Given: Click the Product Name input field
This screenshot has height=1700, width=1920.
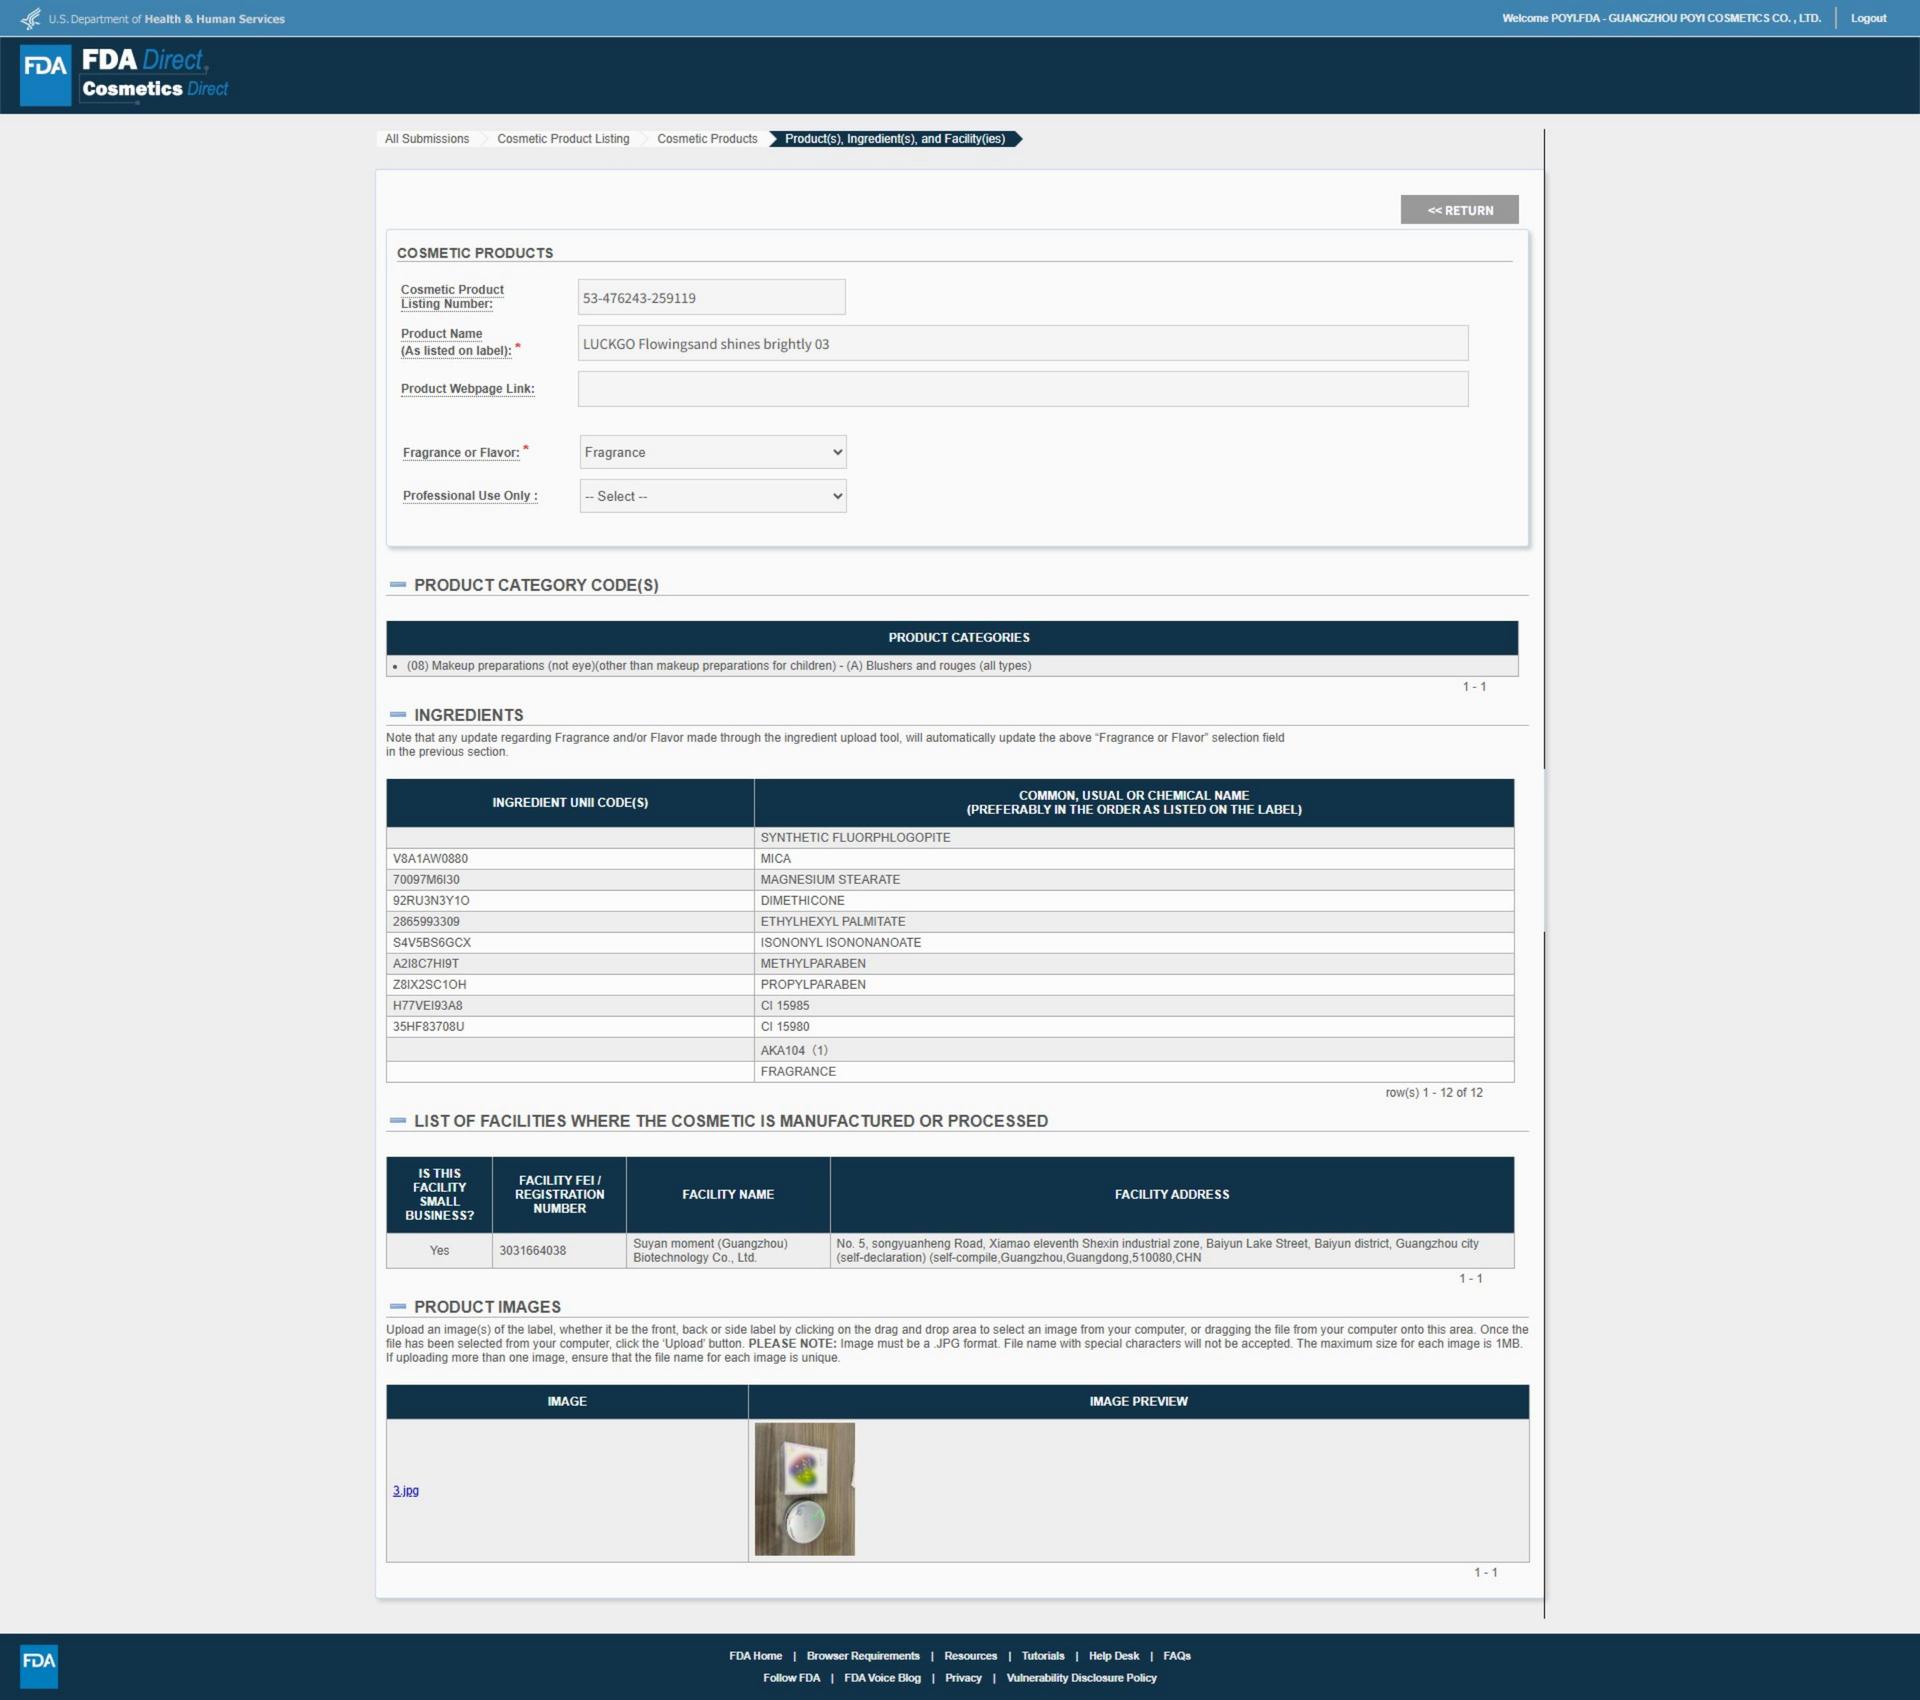Looking at the screenshot, I should coord(1022,343).
